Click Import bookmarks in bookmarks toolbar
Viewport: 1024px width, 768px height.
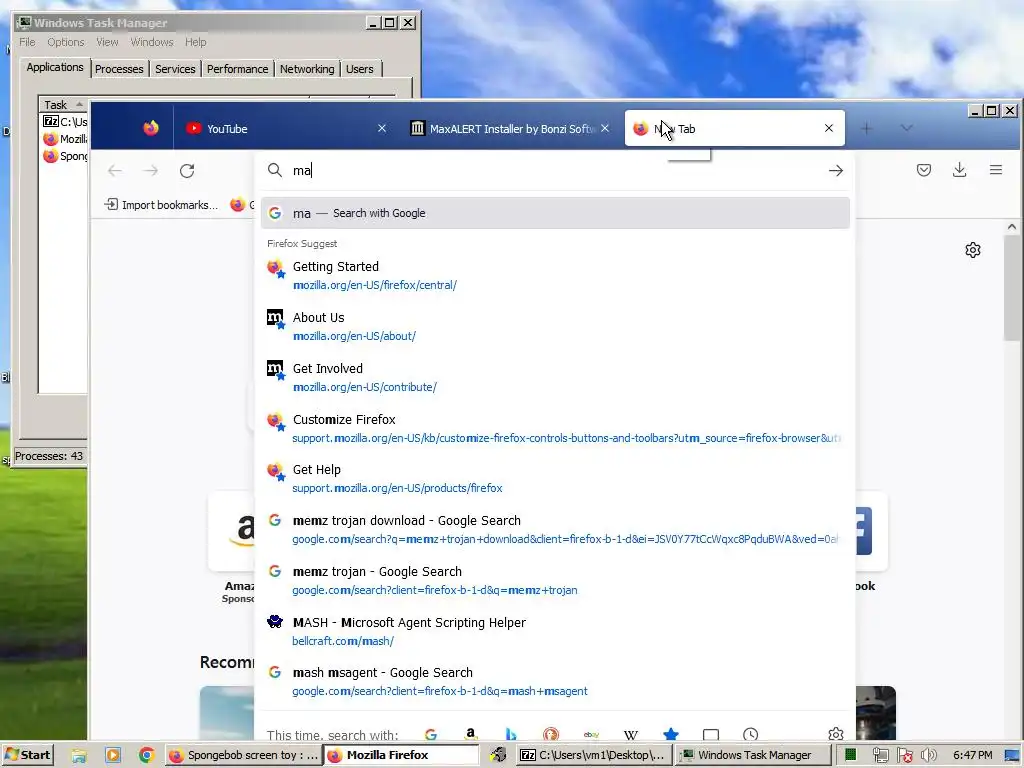pyautogui.click(x=161, y=205)
